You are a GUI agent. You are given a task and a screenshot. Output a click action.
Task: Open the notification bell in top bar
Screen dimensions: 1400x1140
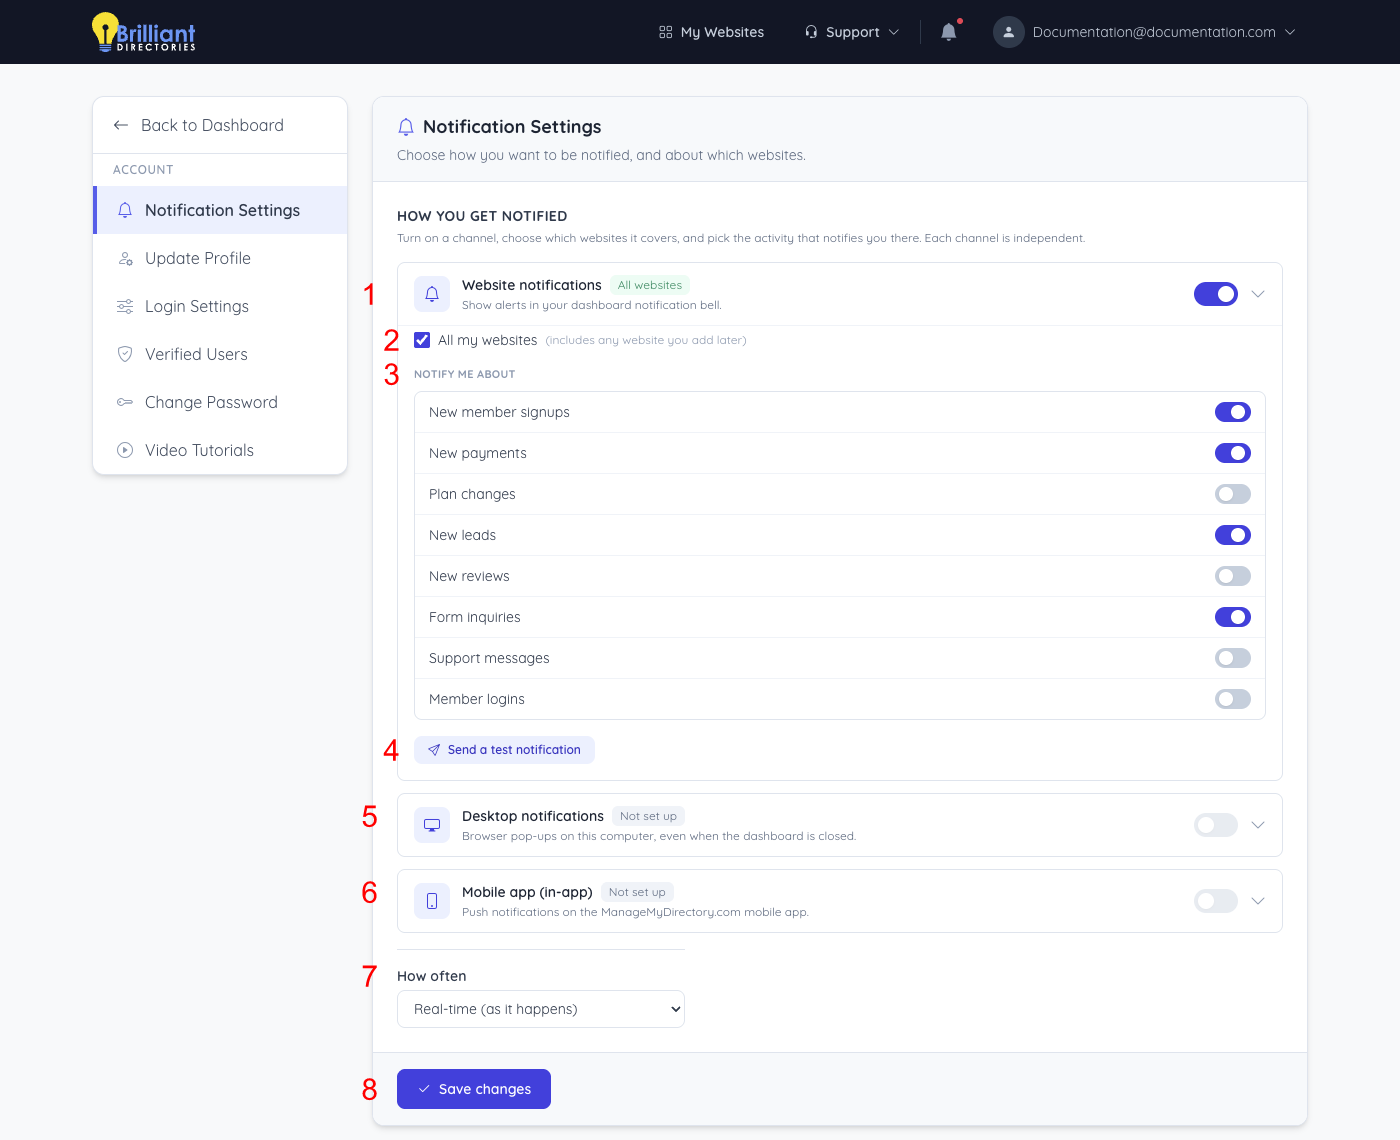949,32
